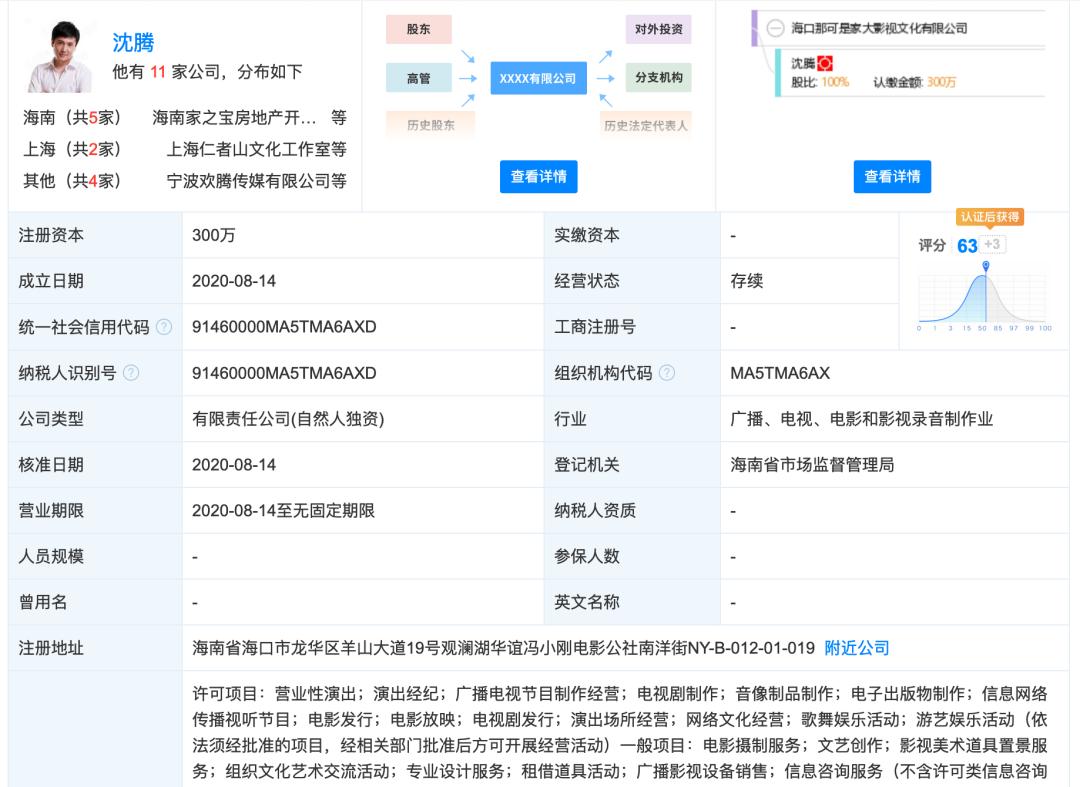Click the company count number 11

158,72
